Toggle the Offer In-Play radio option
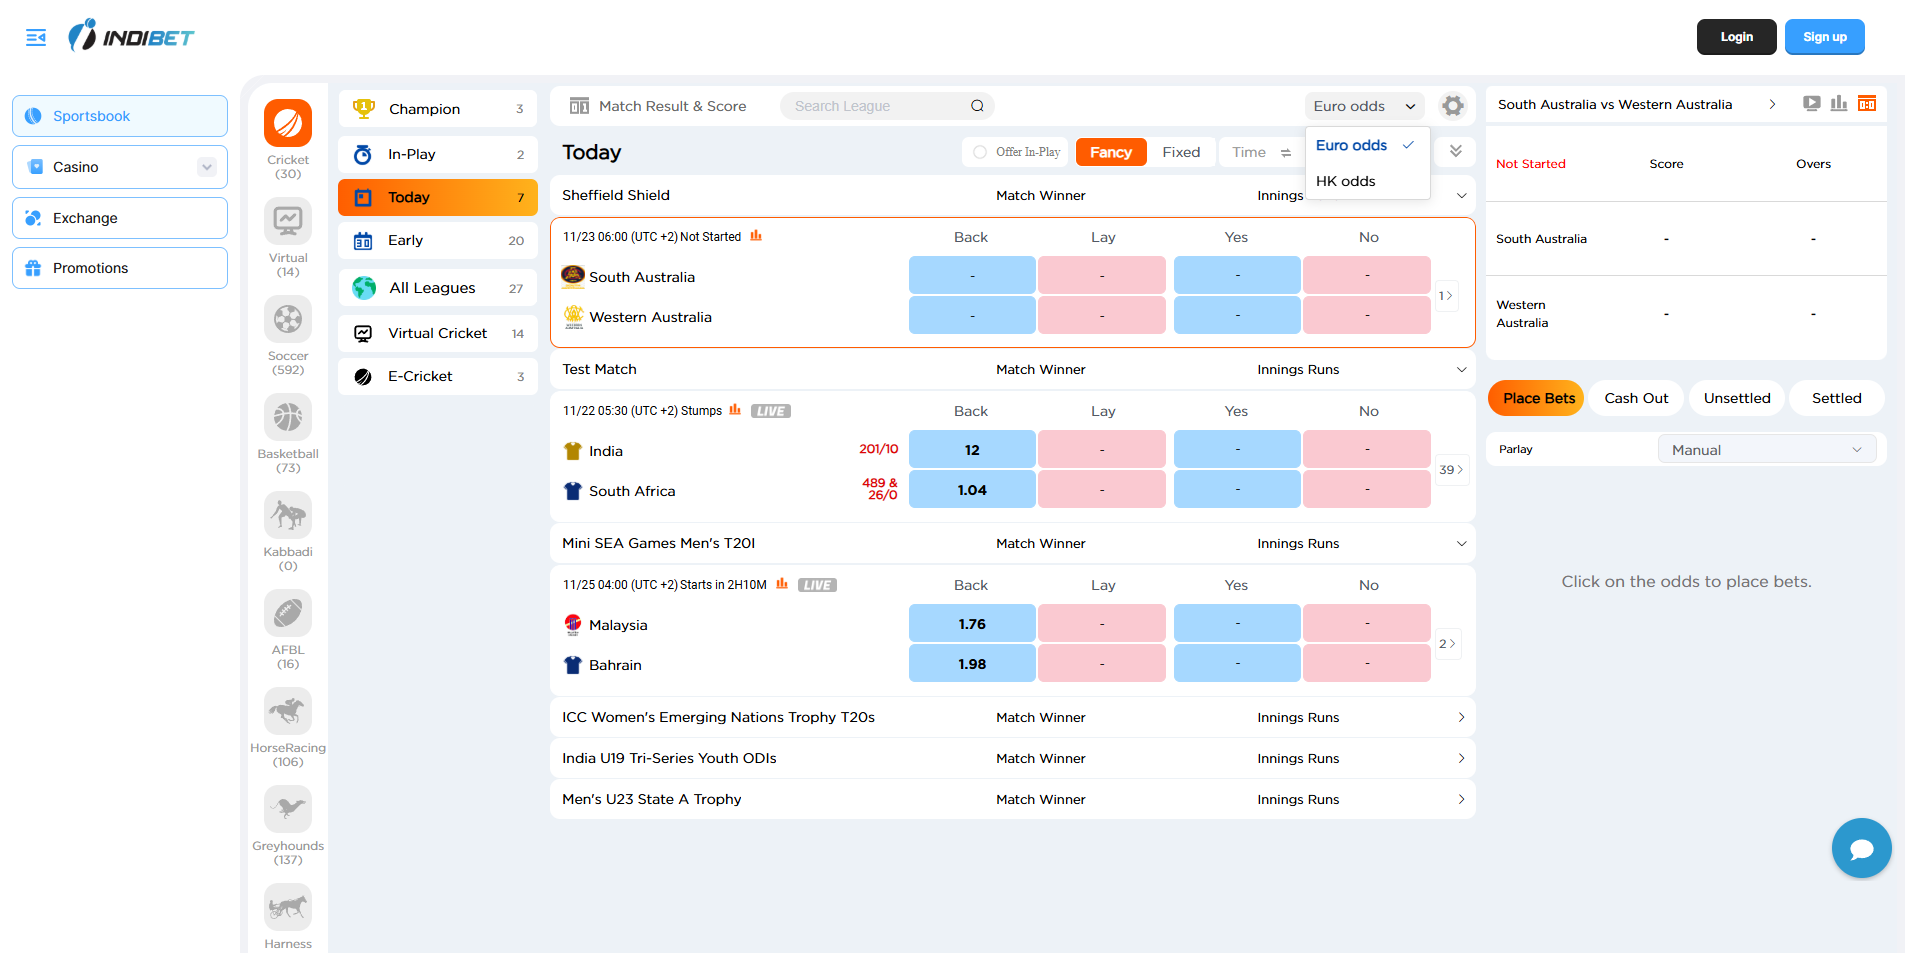The image size is (1905, 953). pos(980,152)
